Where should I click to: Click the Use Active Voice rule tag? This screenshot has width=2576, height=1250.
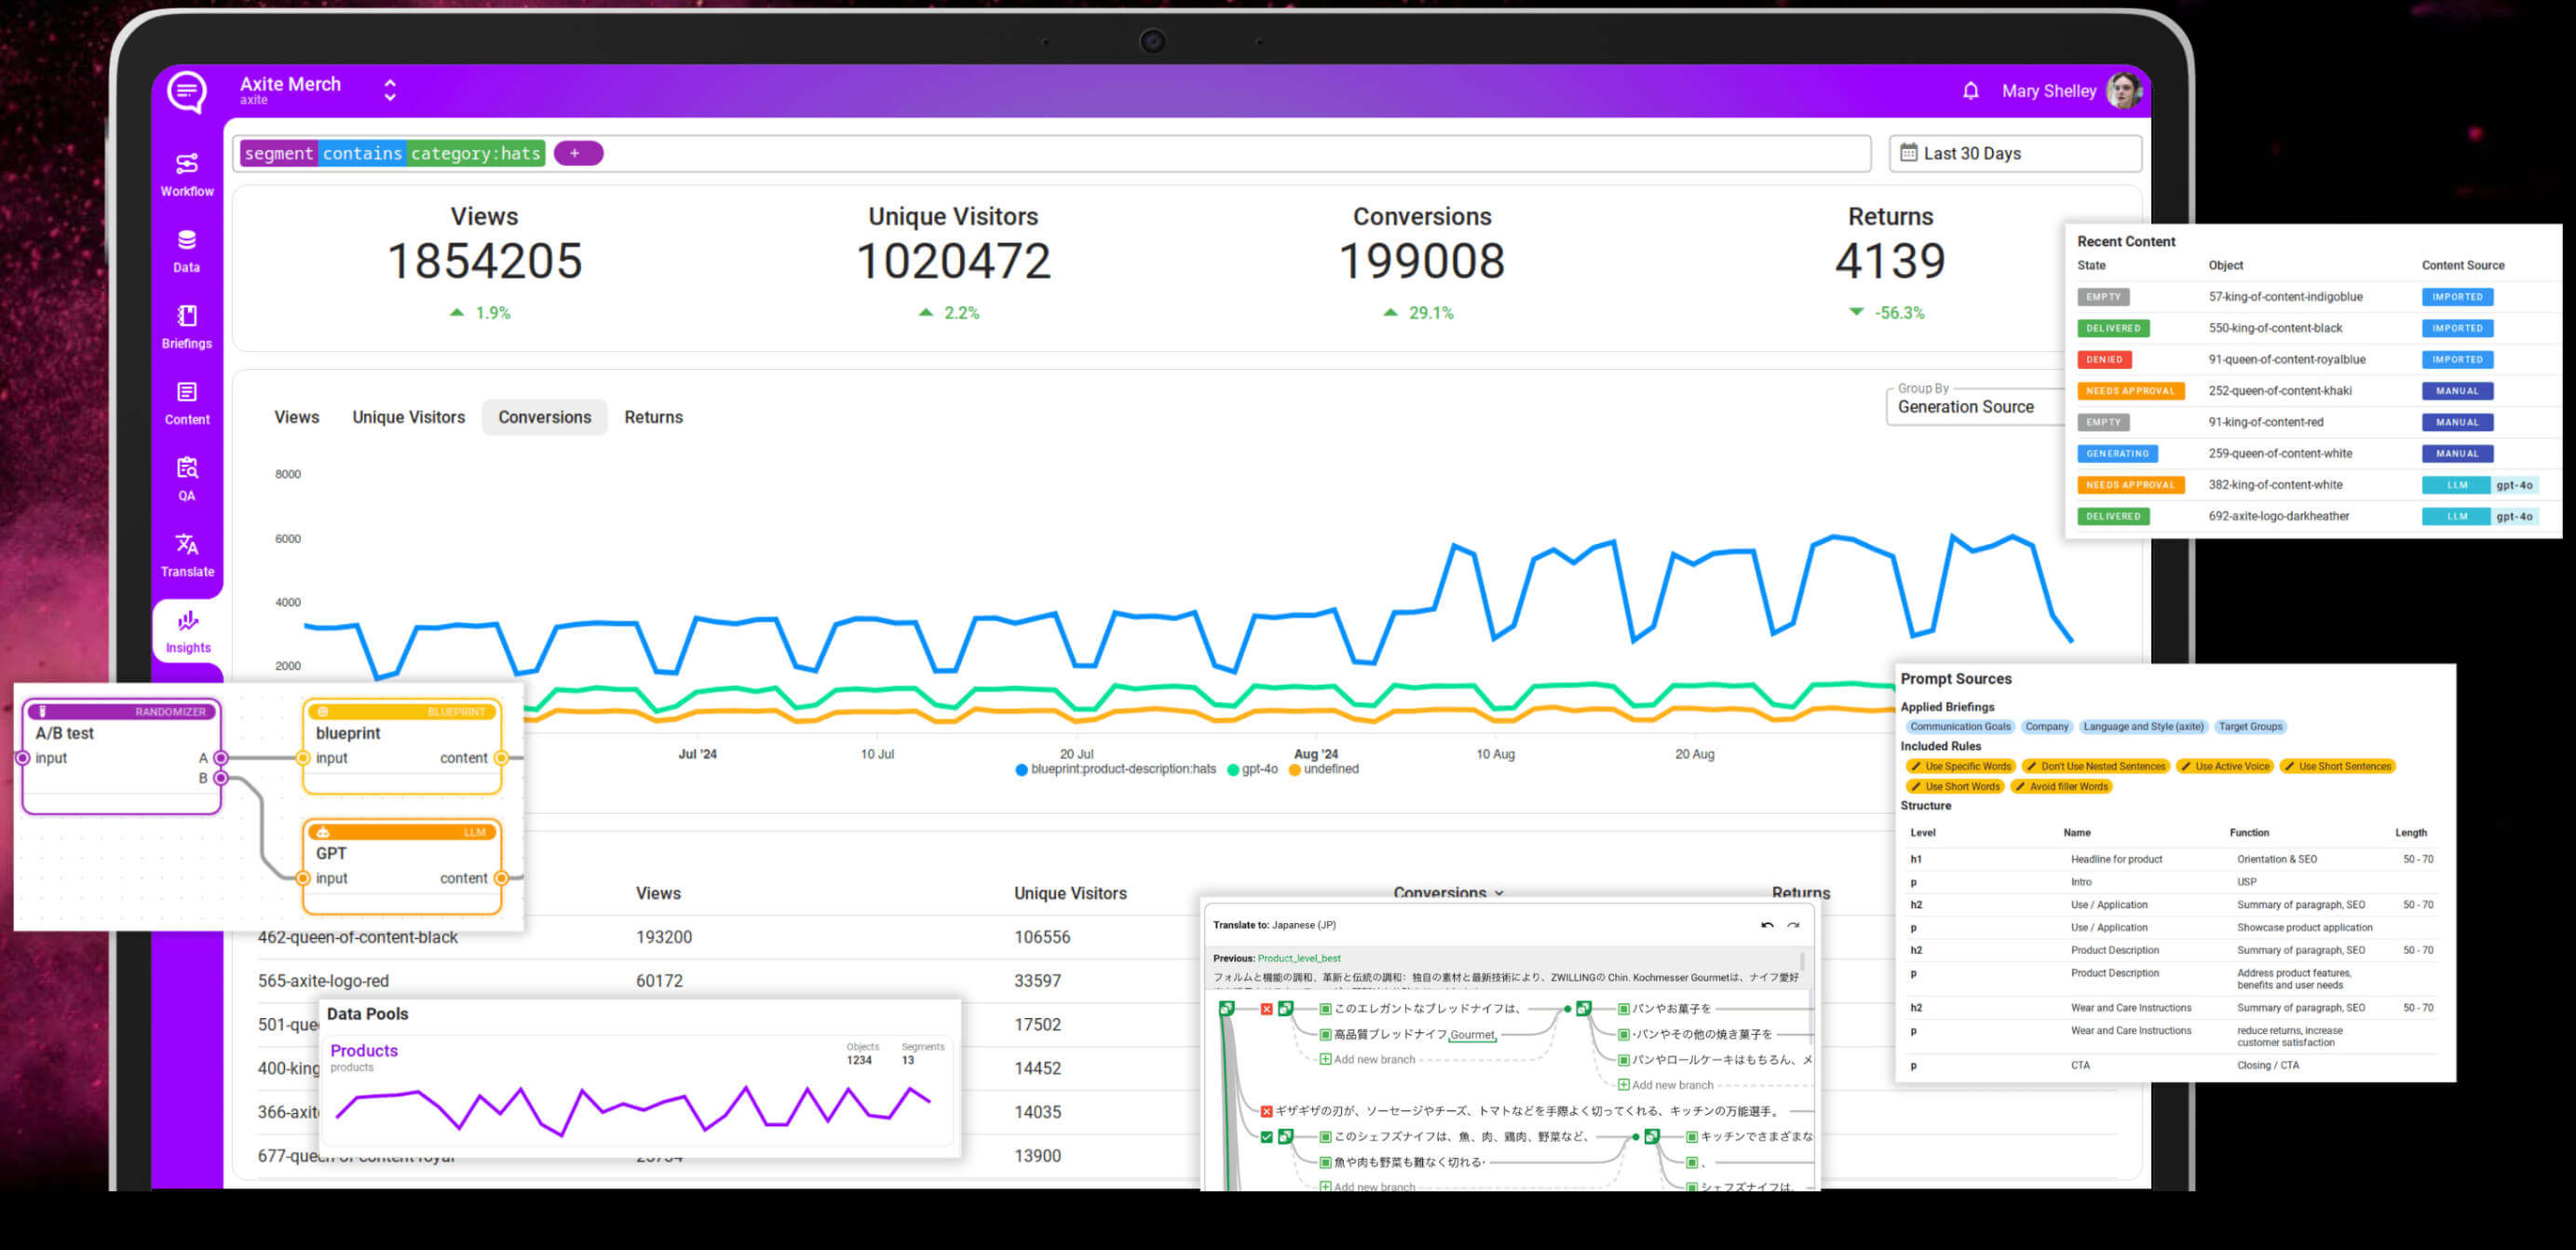pyautogui.click(x=2225, y=766)
